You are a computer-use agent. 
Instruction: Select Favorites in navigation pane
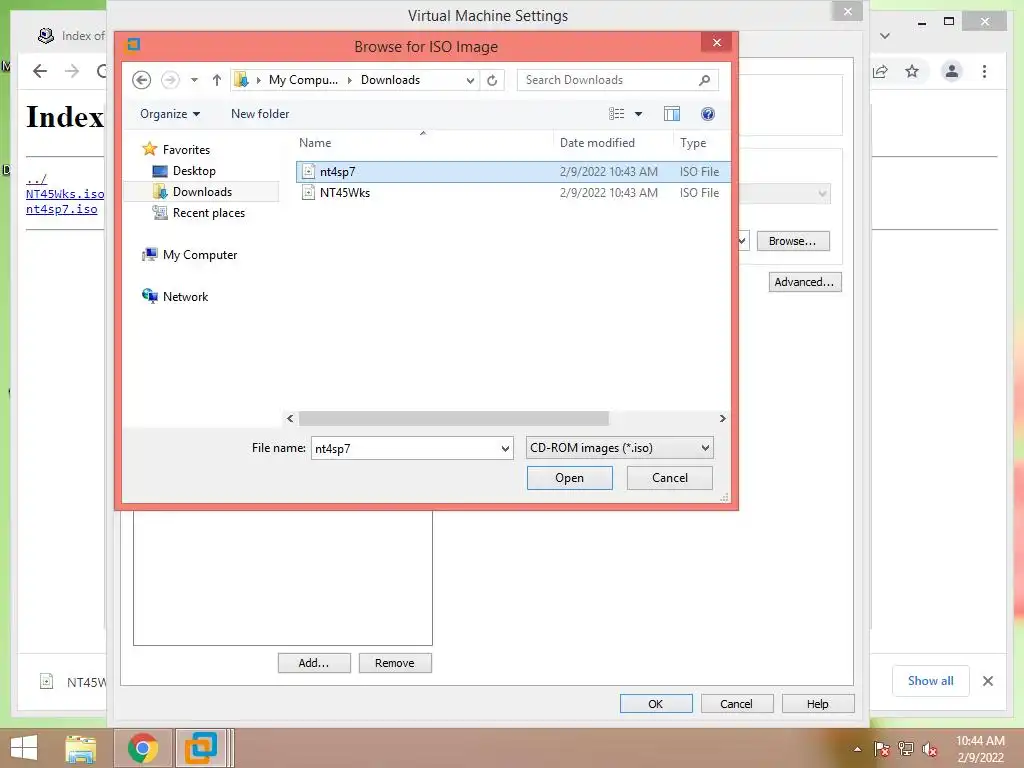186,150
